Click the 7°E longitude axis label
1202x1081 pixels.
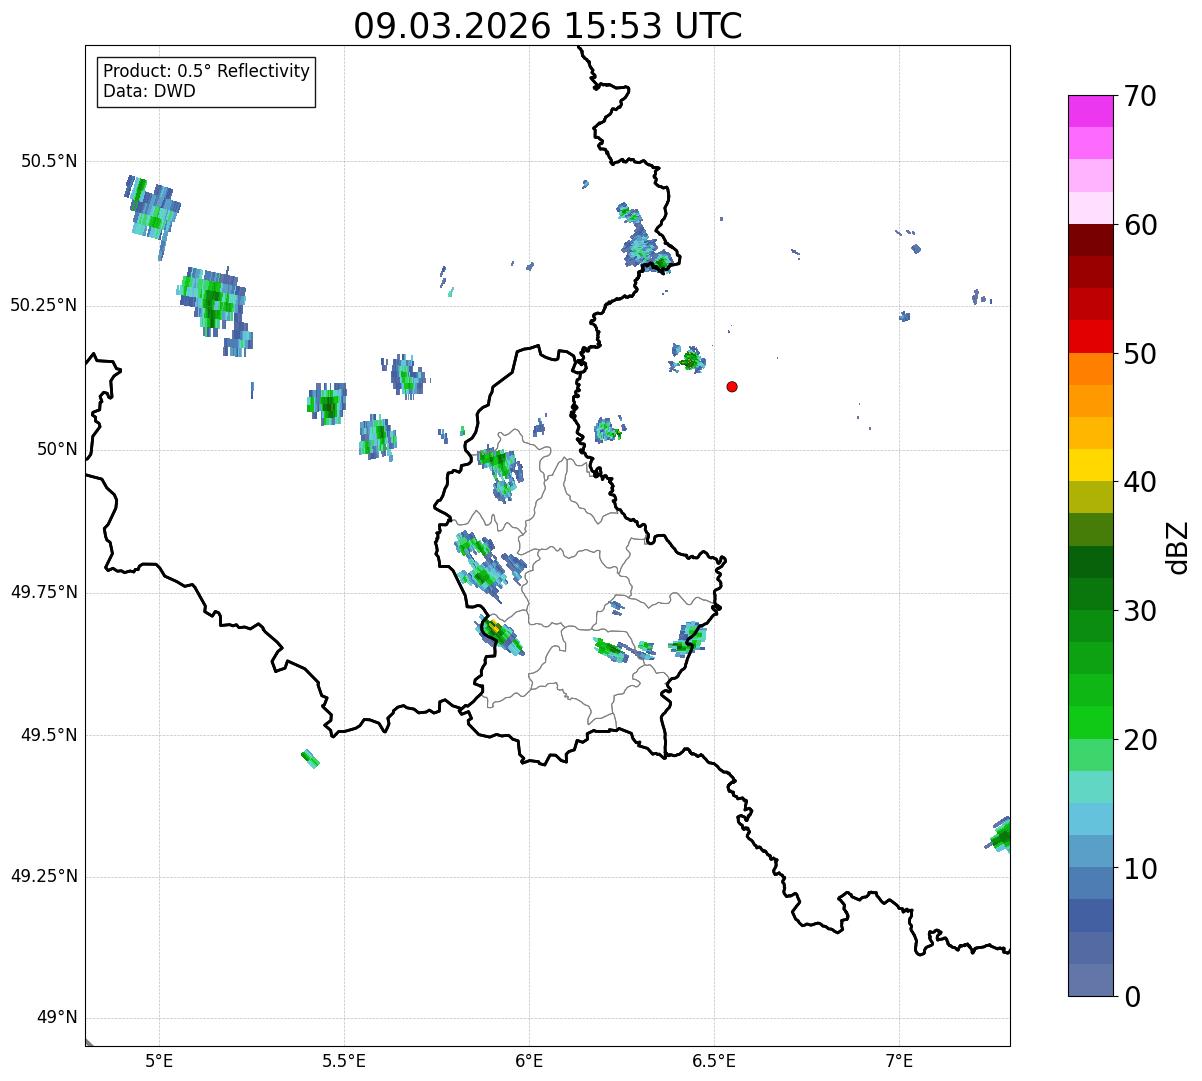899,1060
